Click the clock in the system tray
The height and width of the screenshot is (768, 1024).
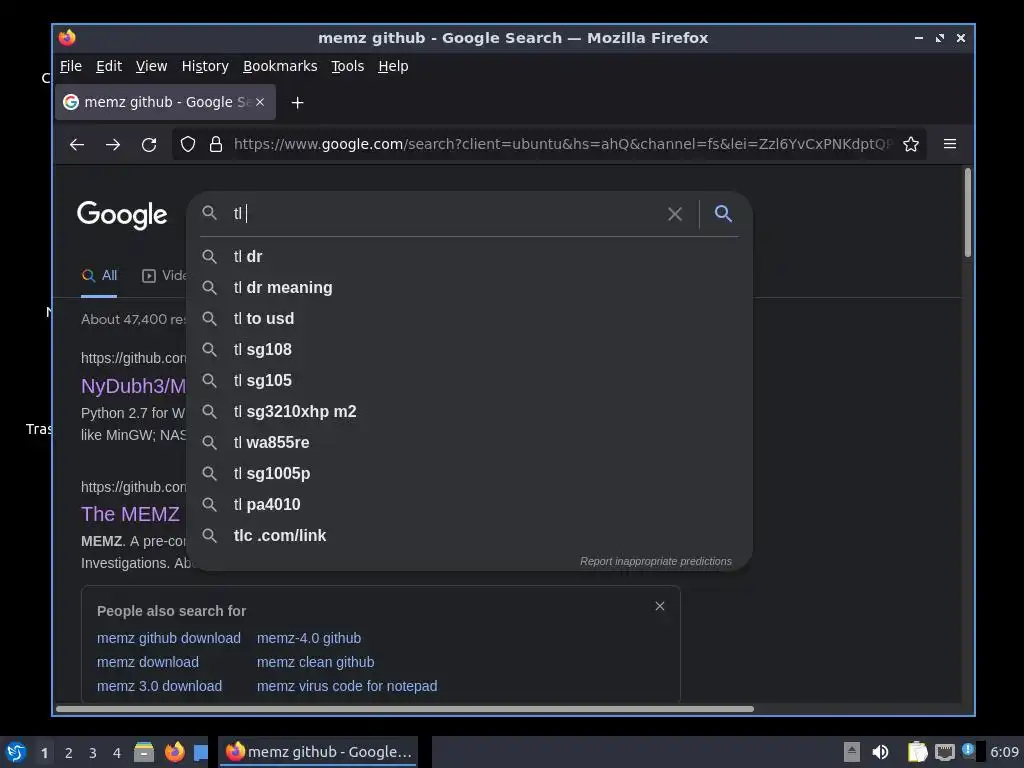[x=1004, y=752]
